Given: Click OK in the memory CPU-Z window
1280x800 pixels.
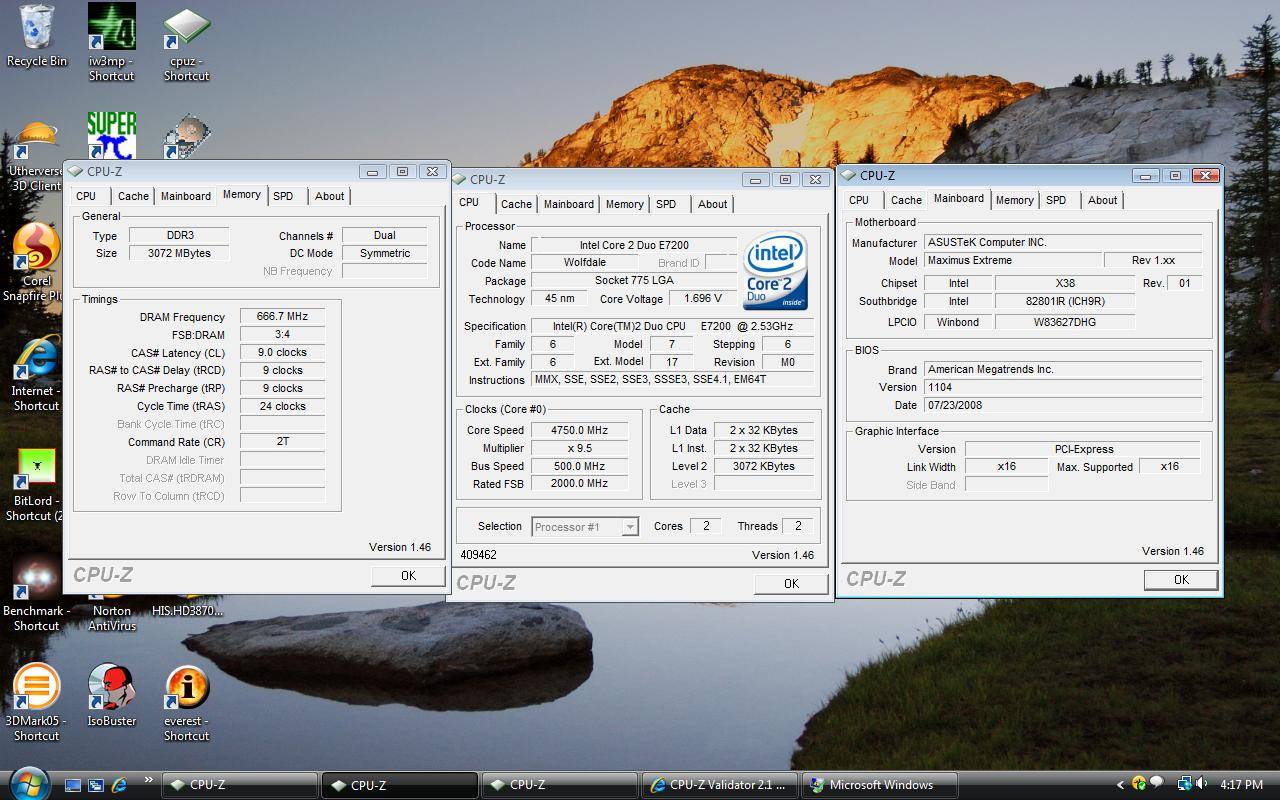Looking at the screenshot, I should click(x=408, y=575).
